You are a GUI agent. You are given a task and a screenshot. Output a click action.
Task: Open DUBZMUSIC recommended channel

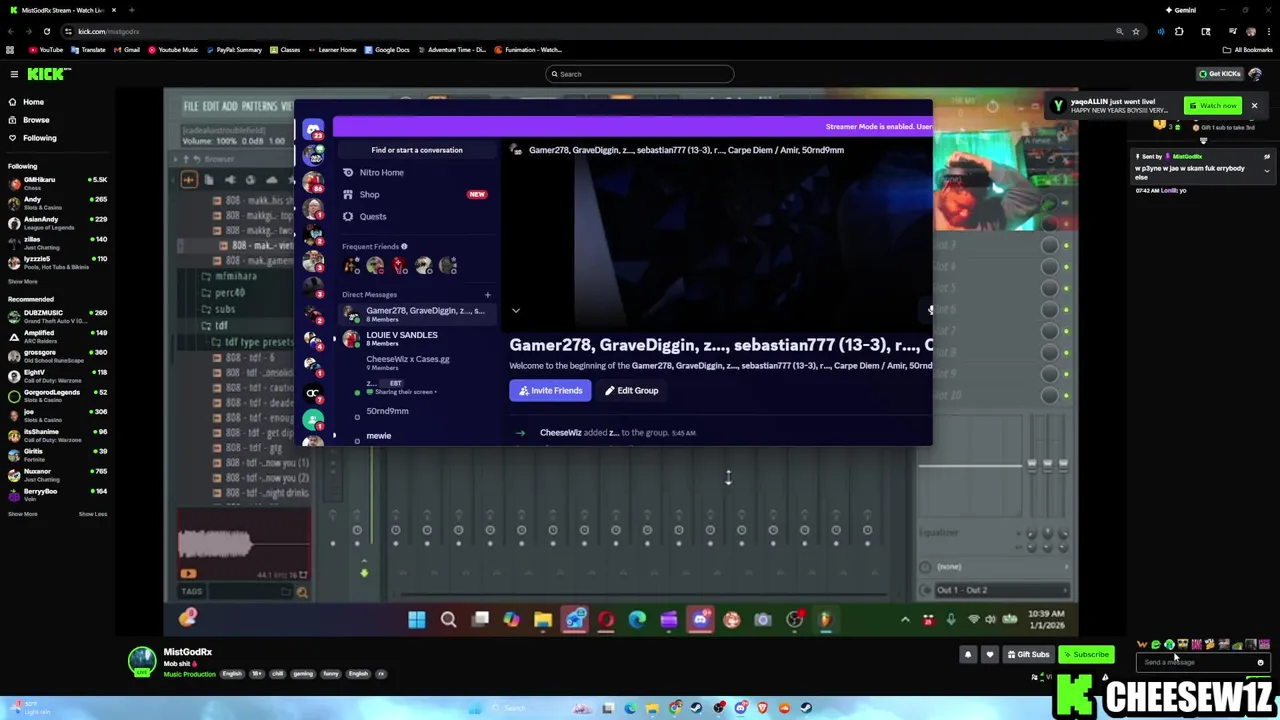coord(58,316)
